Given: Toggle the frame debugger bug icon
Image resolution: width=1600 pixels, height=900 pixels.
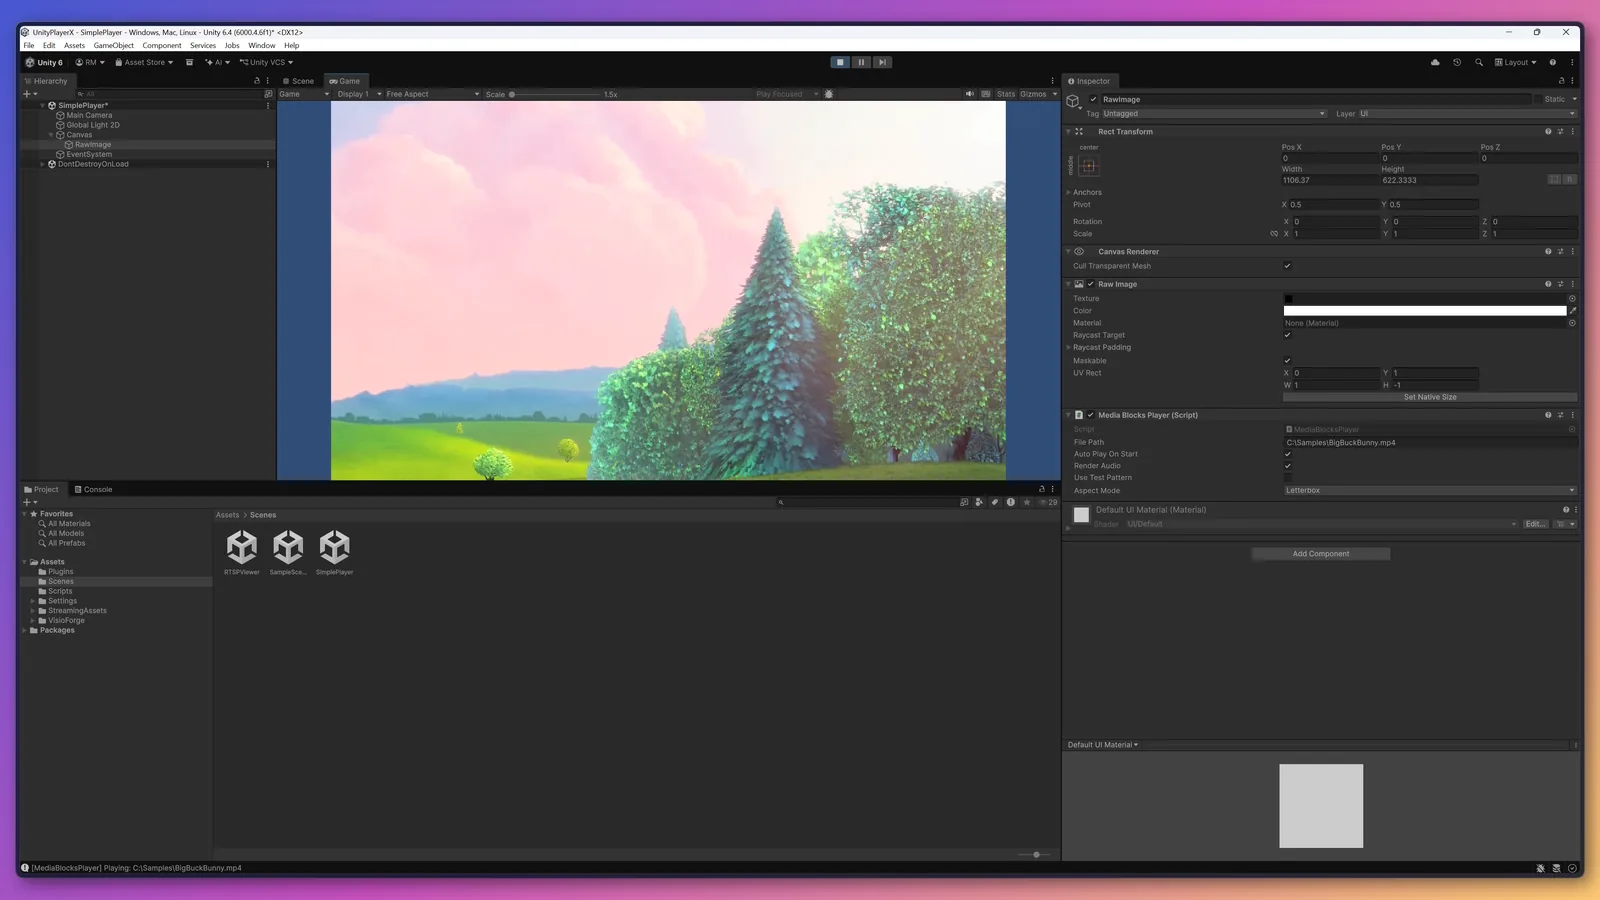Looking at the screenshot, I should (828, 94).
